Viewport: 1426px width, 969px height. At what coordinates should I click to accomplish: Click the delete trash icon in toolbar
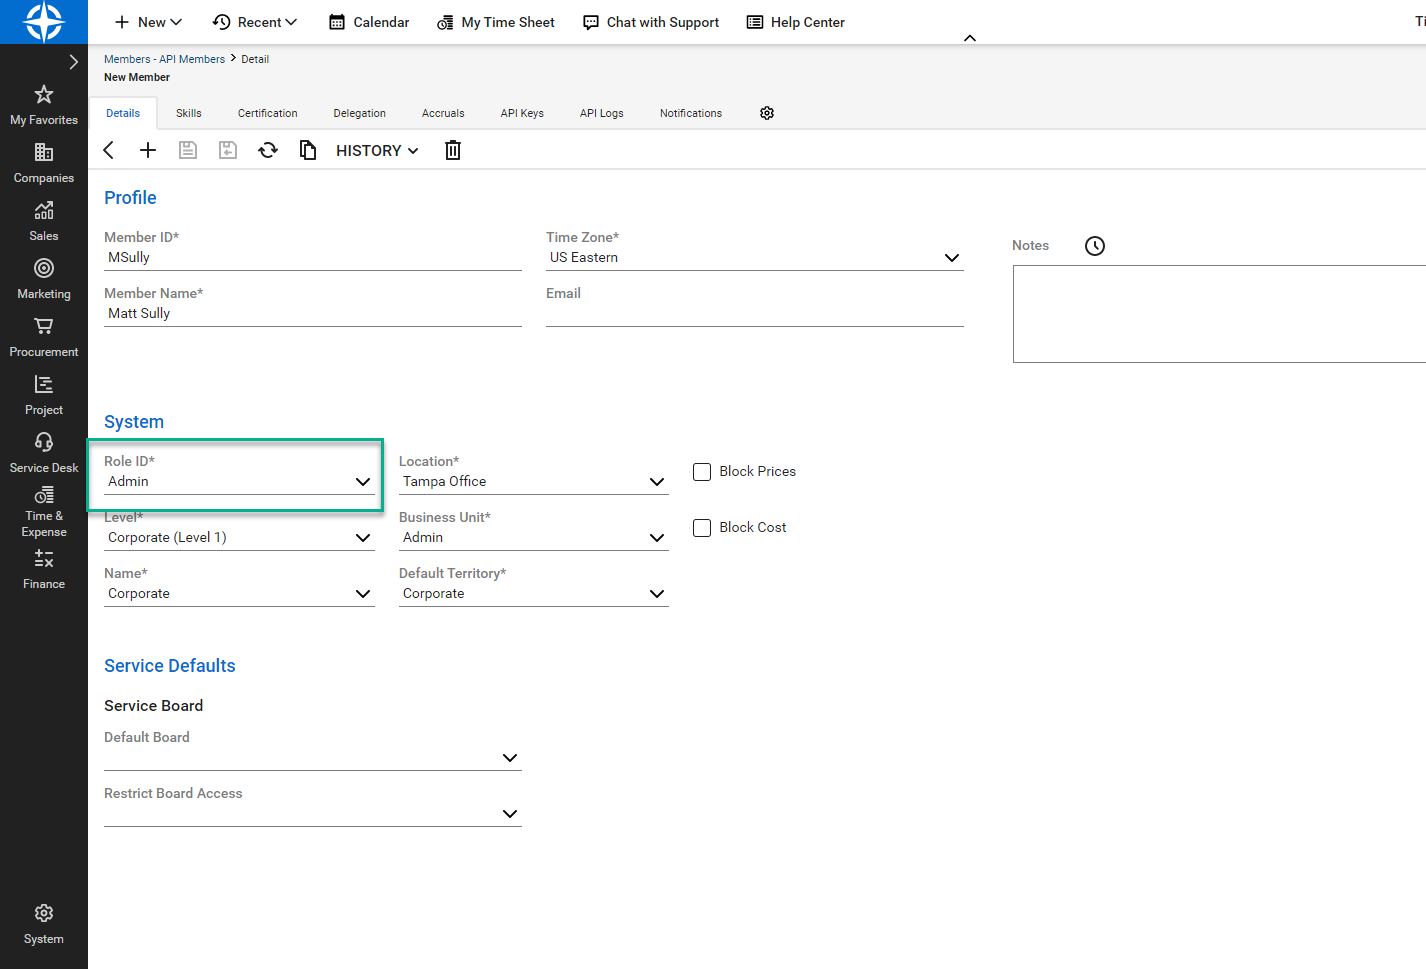coord(453,150)
